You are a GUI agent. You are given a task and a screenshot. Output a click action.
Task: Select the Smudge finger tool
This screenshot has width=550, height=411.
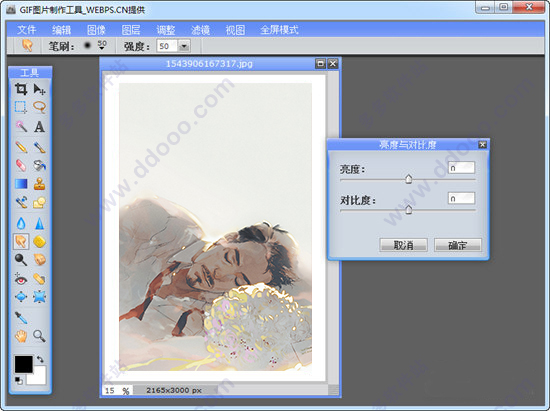click(21, 242)
